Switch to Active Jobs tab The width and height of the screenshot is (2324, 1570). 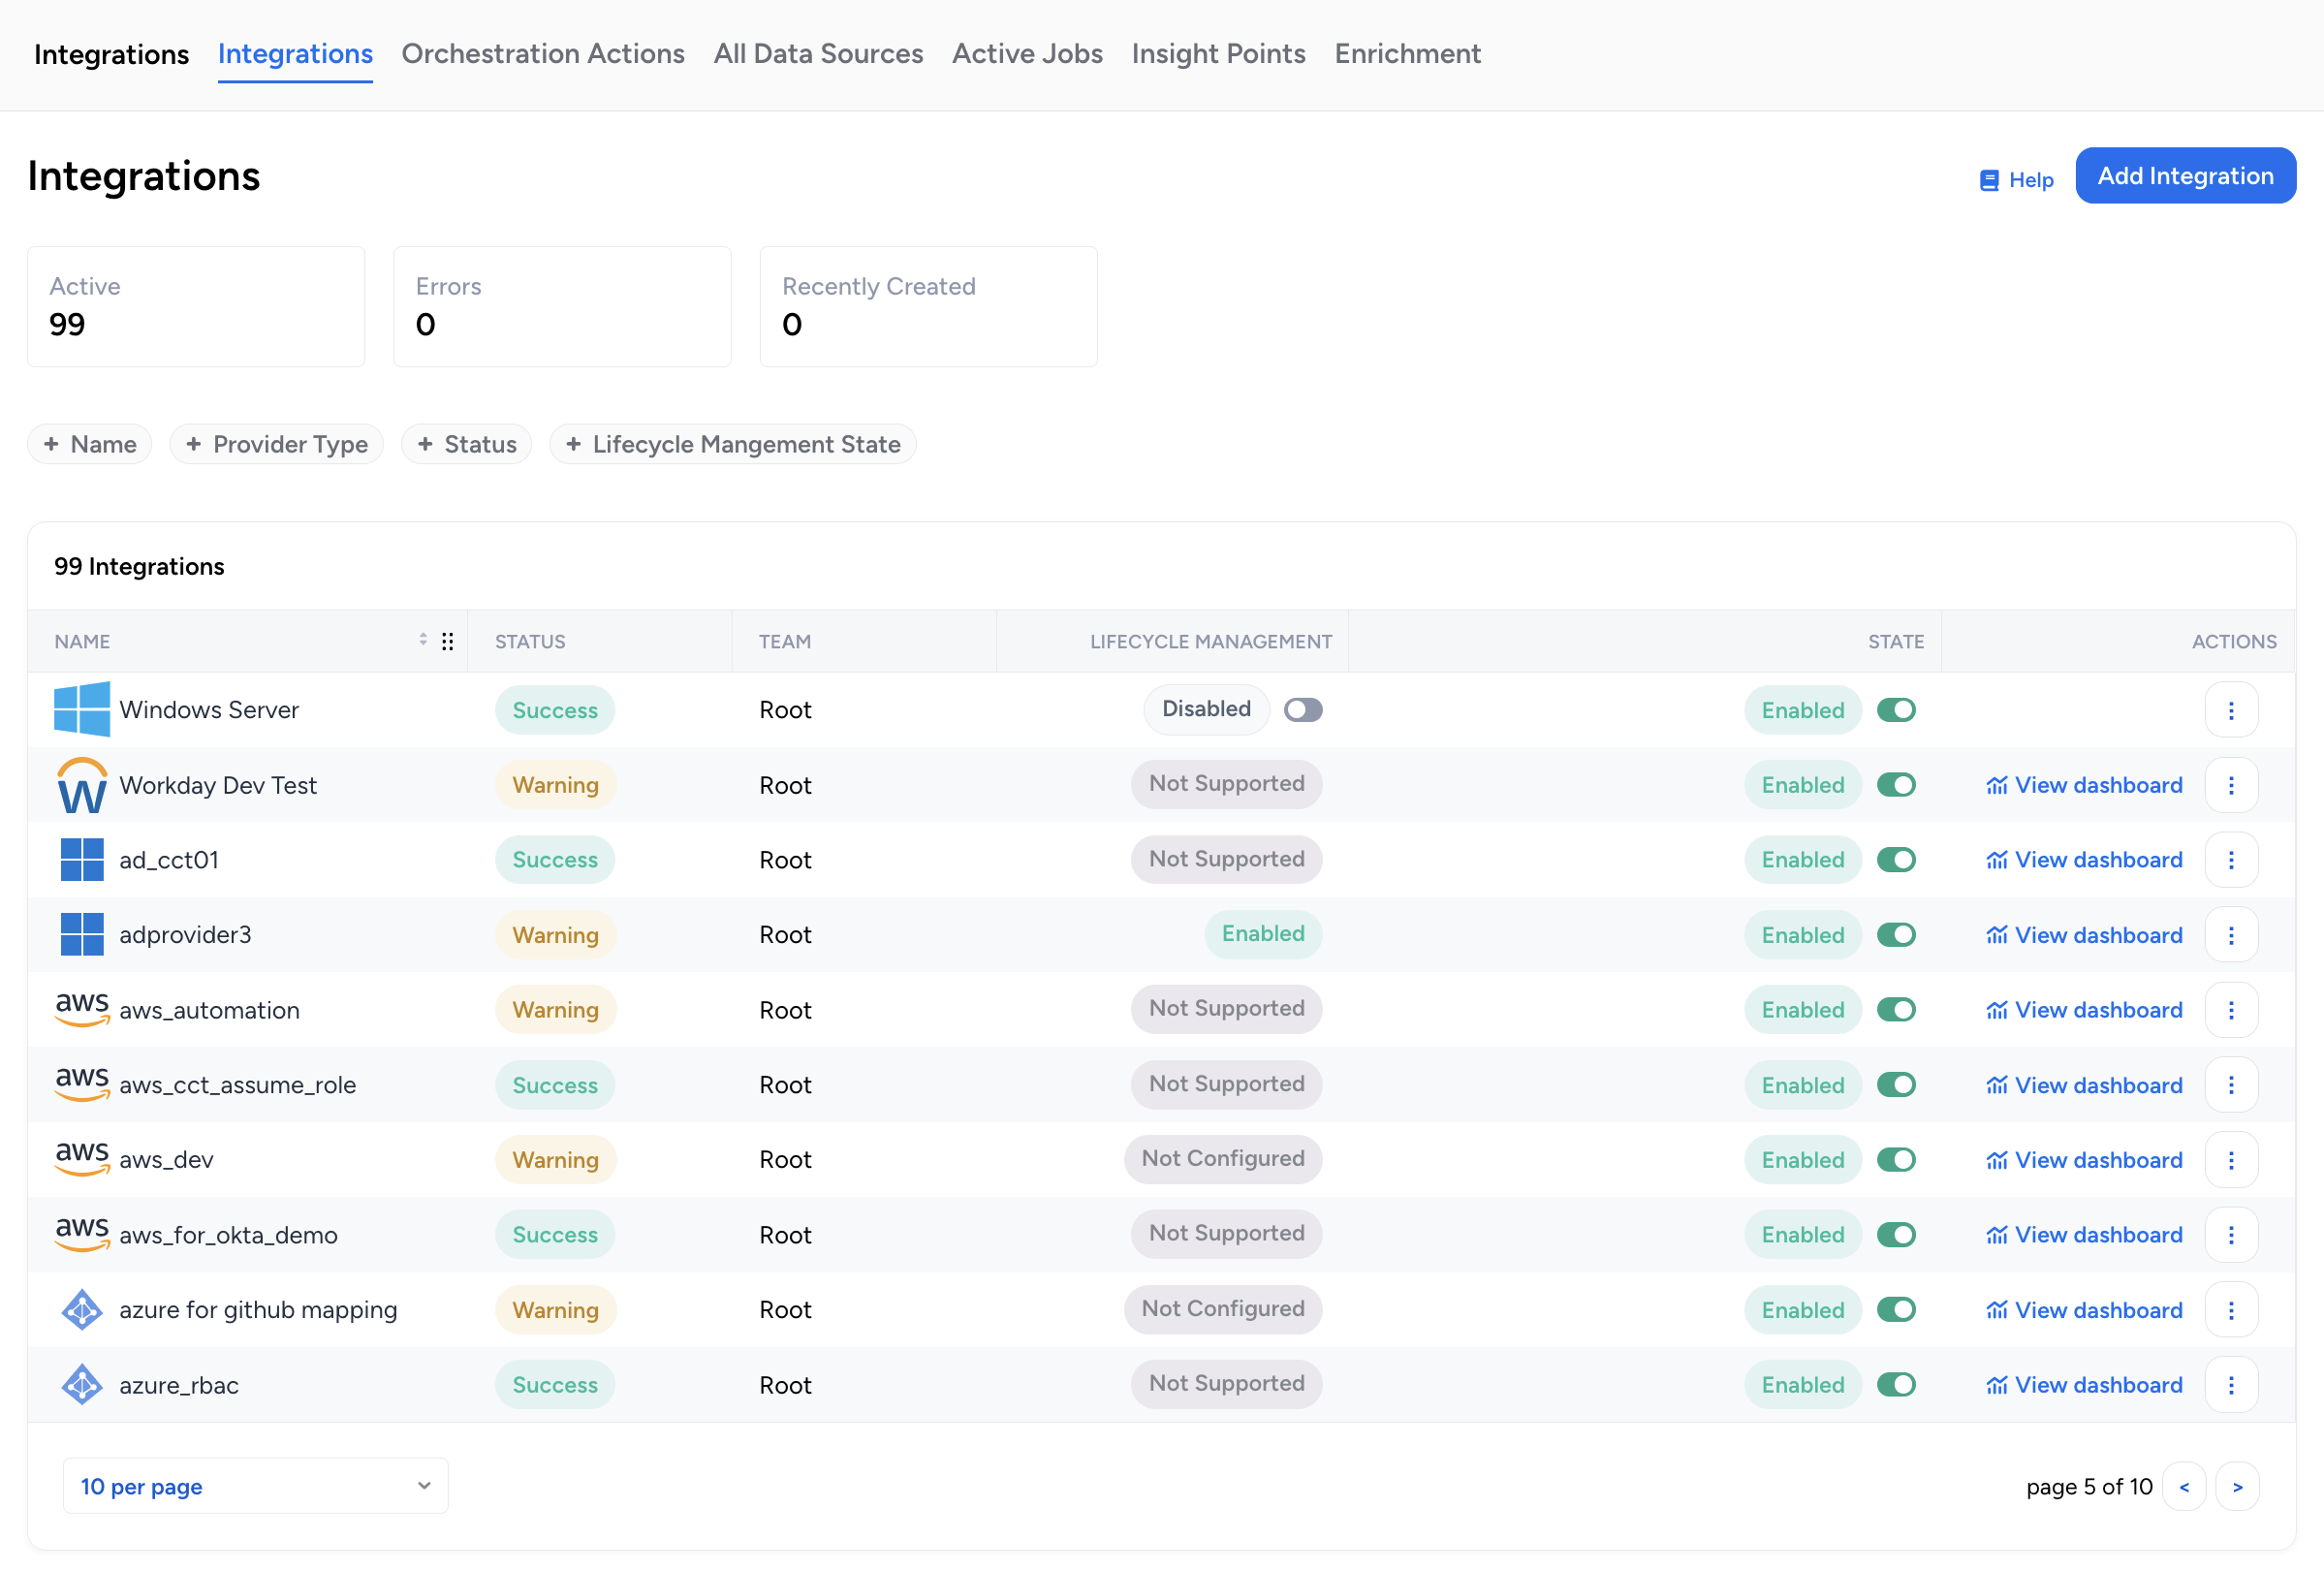pyautogui.click(x=1027, y=54)
